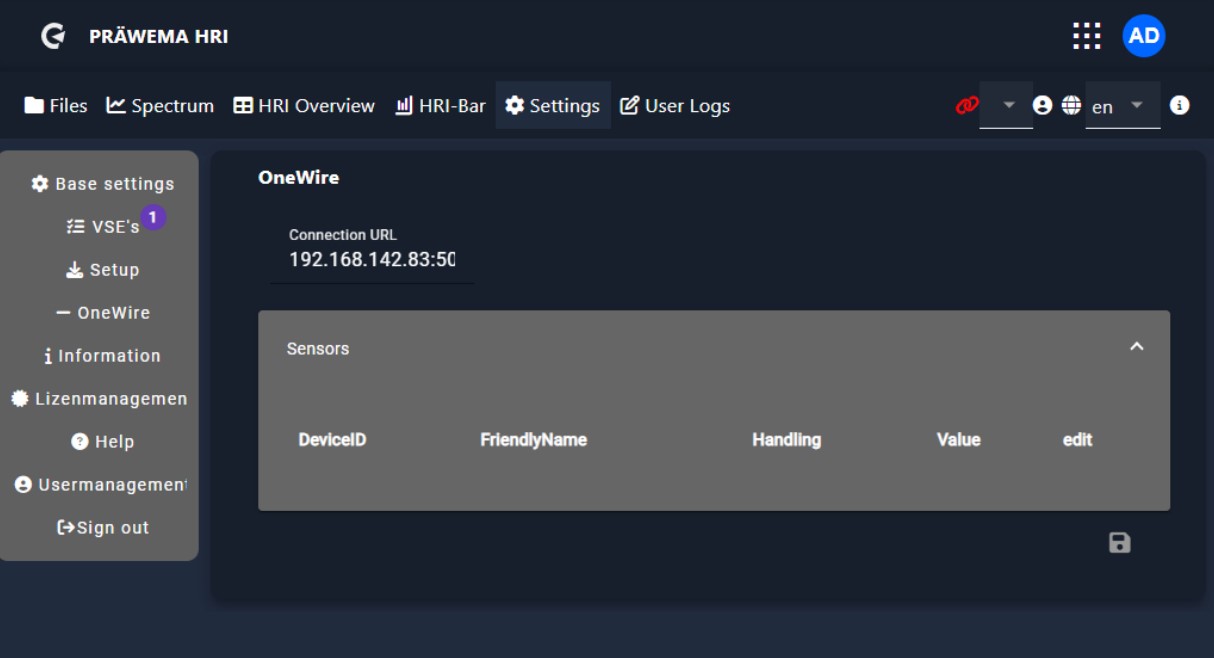Collapse the Sensors panel
Image resolution: width=1214 pixels, height=658 pixels.
click(x=1136, y=347)
